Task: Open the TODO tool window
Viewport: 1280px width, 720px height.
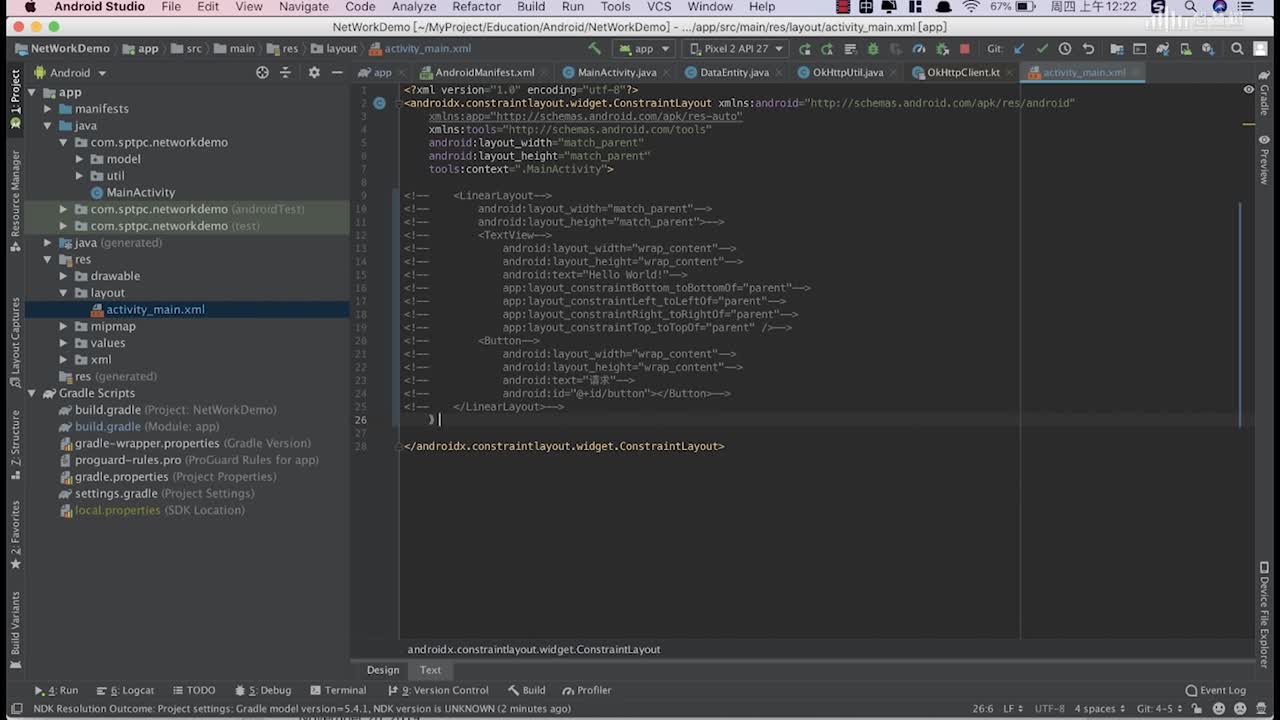Action: click(193, 690)
